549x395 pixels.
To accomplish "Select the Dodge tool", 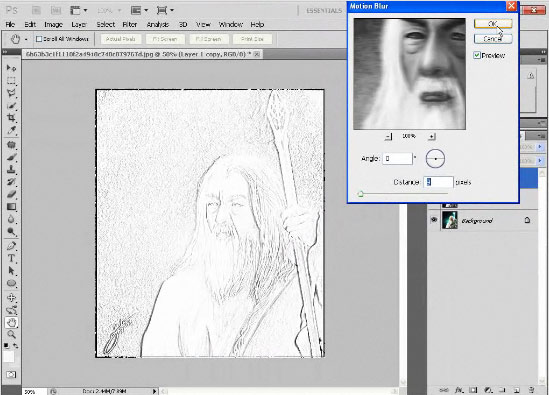I will tap(11, 231).
